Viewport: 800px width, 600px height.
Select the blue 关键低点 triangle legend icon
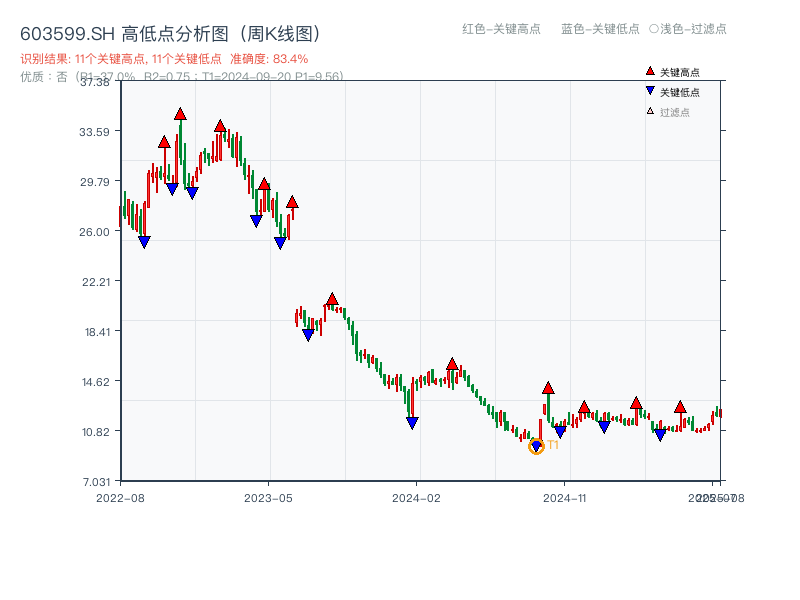click(650, 90)
